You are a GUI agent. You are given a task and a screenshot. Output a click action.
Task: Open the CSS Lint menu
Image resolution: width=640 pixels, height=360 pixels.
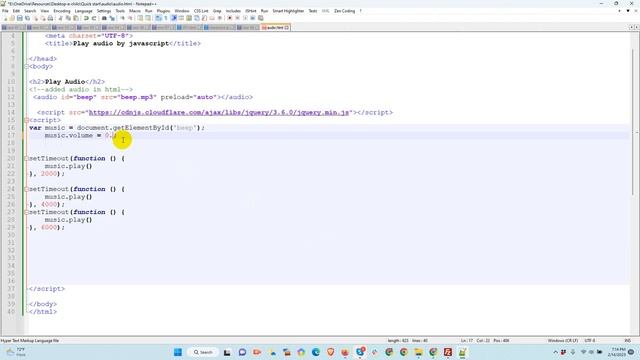point(201,11)
